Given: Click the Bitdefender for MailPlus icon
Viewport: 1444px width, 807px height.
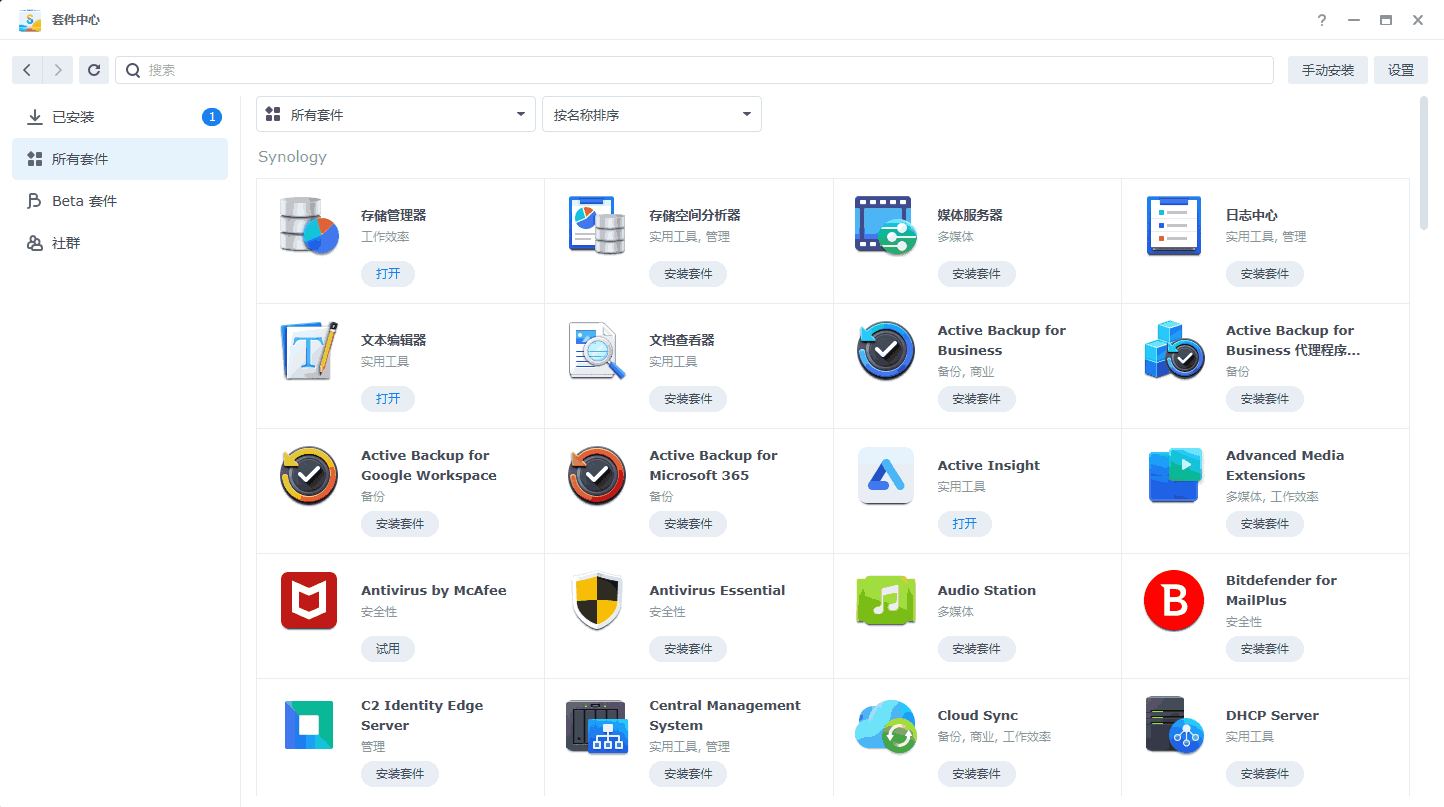Looking at the screenshot, I should point(1174,600).
